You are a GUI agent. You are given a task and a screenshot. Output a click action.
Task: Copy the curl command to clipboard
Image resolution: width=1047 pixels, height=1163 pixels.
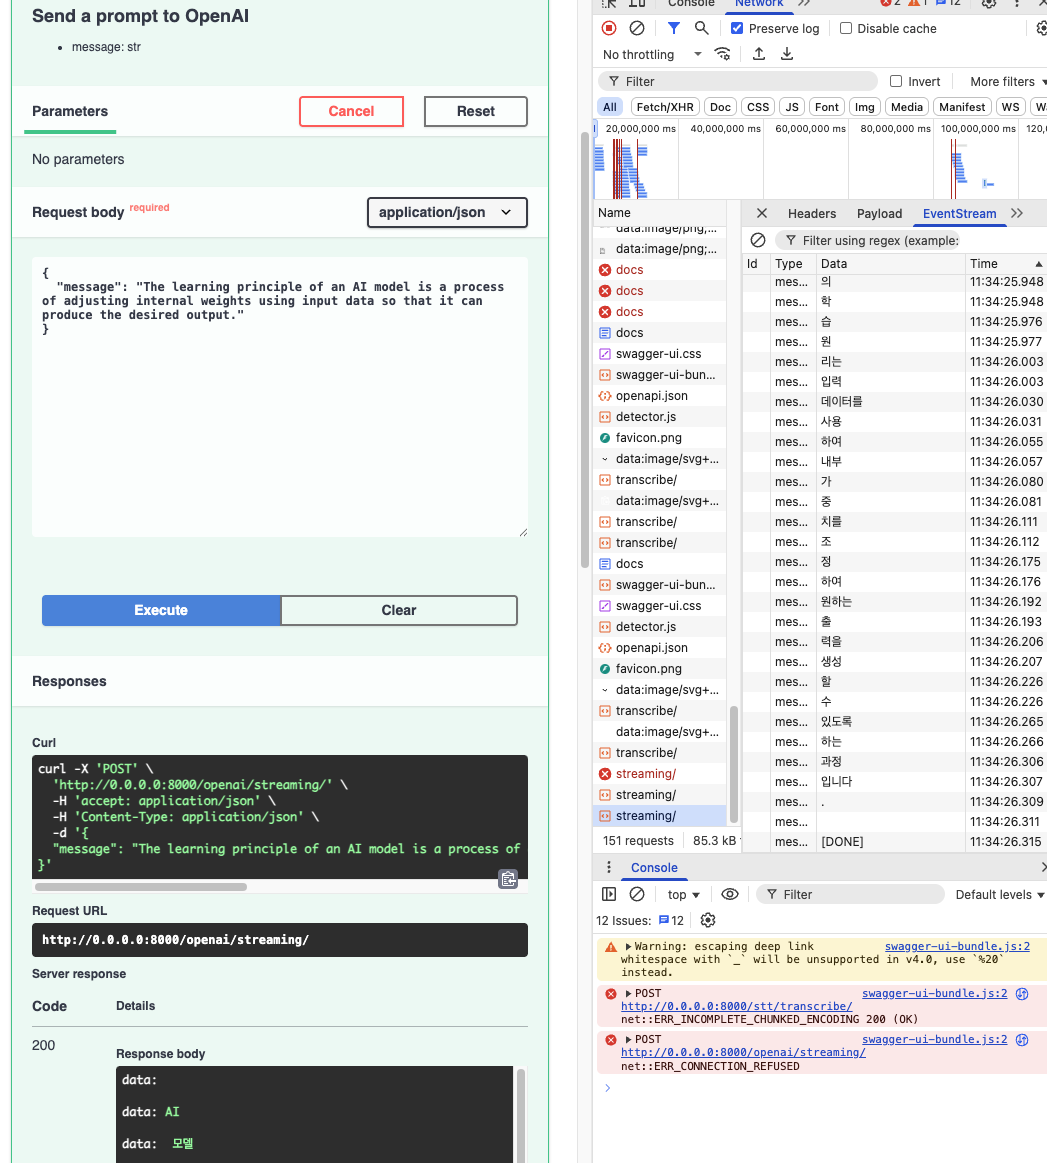(508, 879)
